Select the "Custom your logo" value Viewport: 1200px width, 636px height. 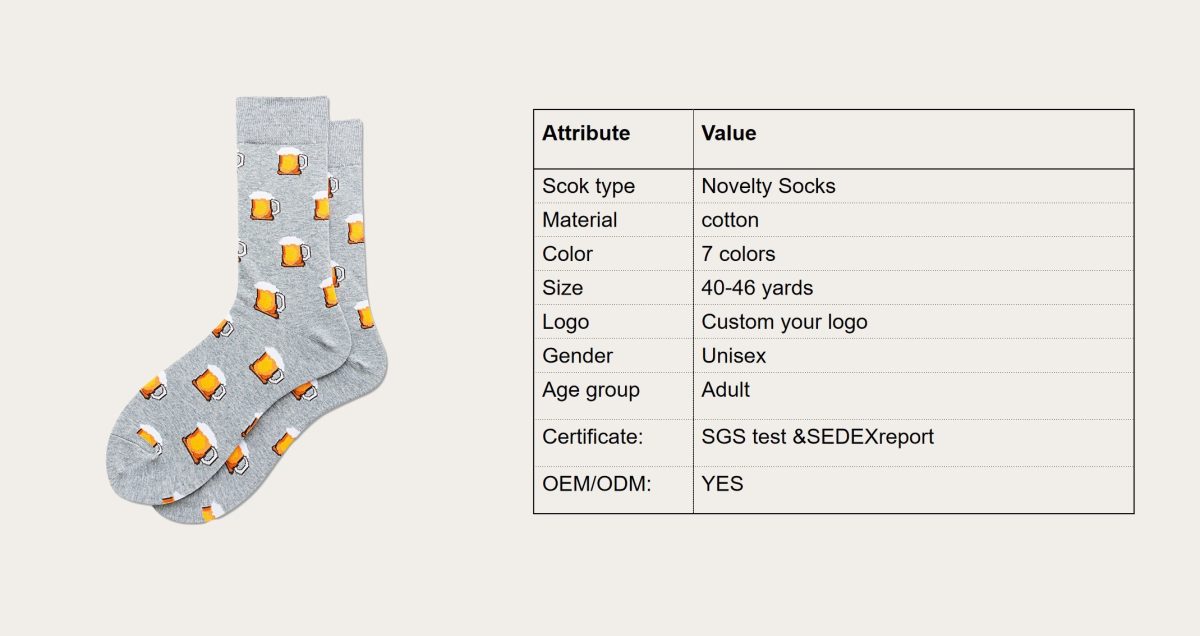784,322
